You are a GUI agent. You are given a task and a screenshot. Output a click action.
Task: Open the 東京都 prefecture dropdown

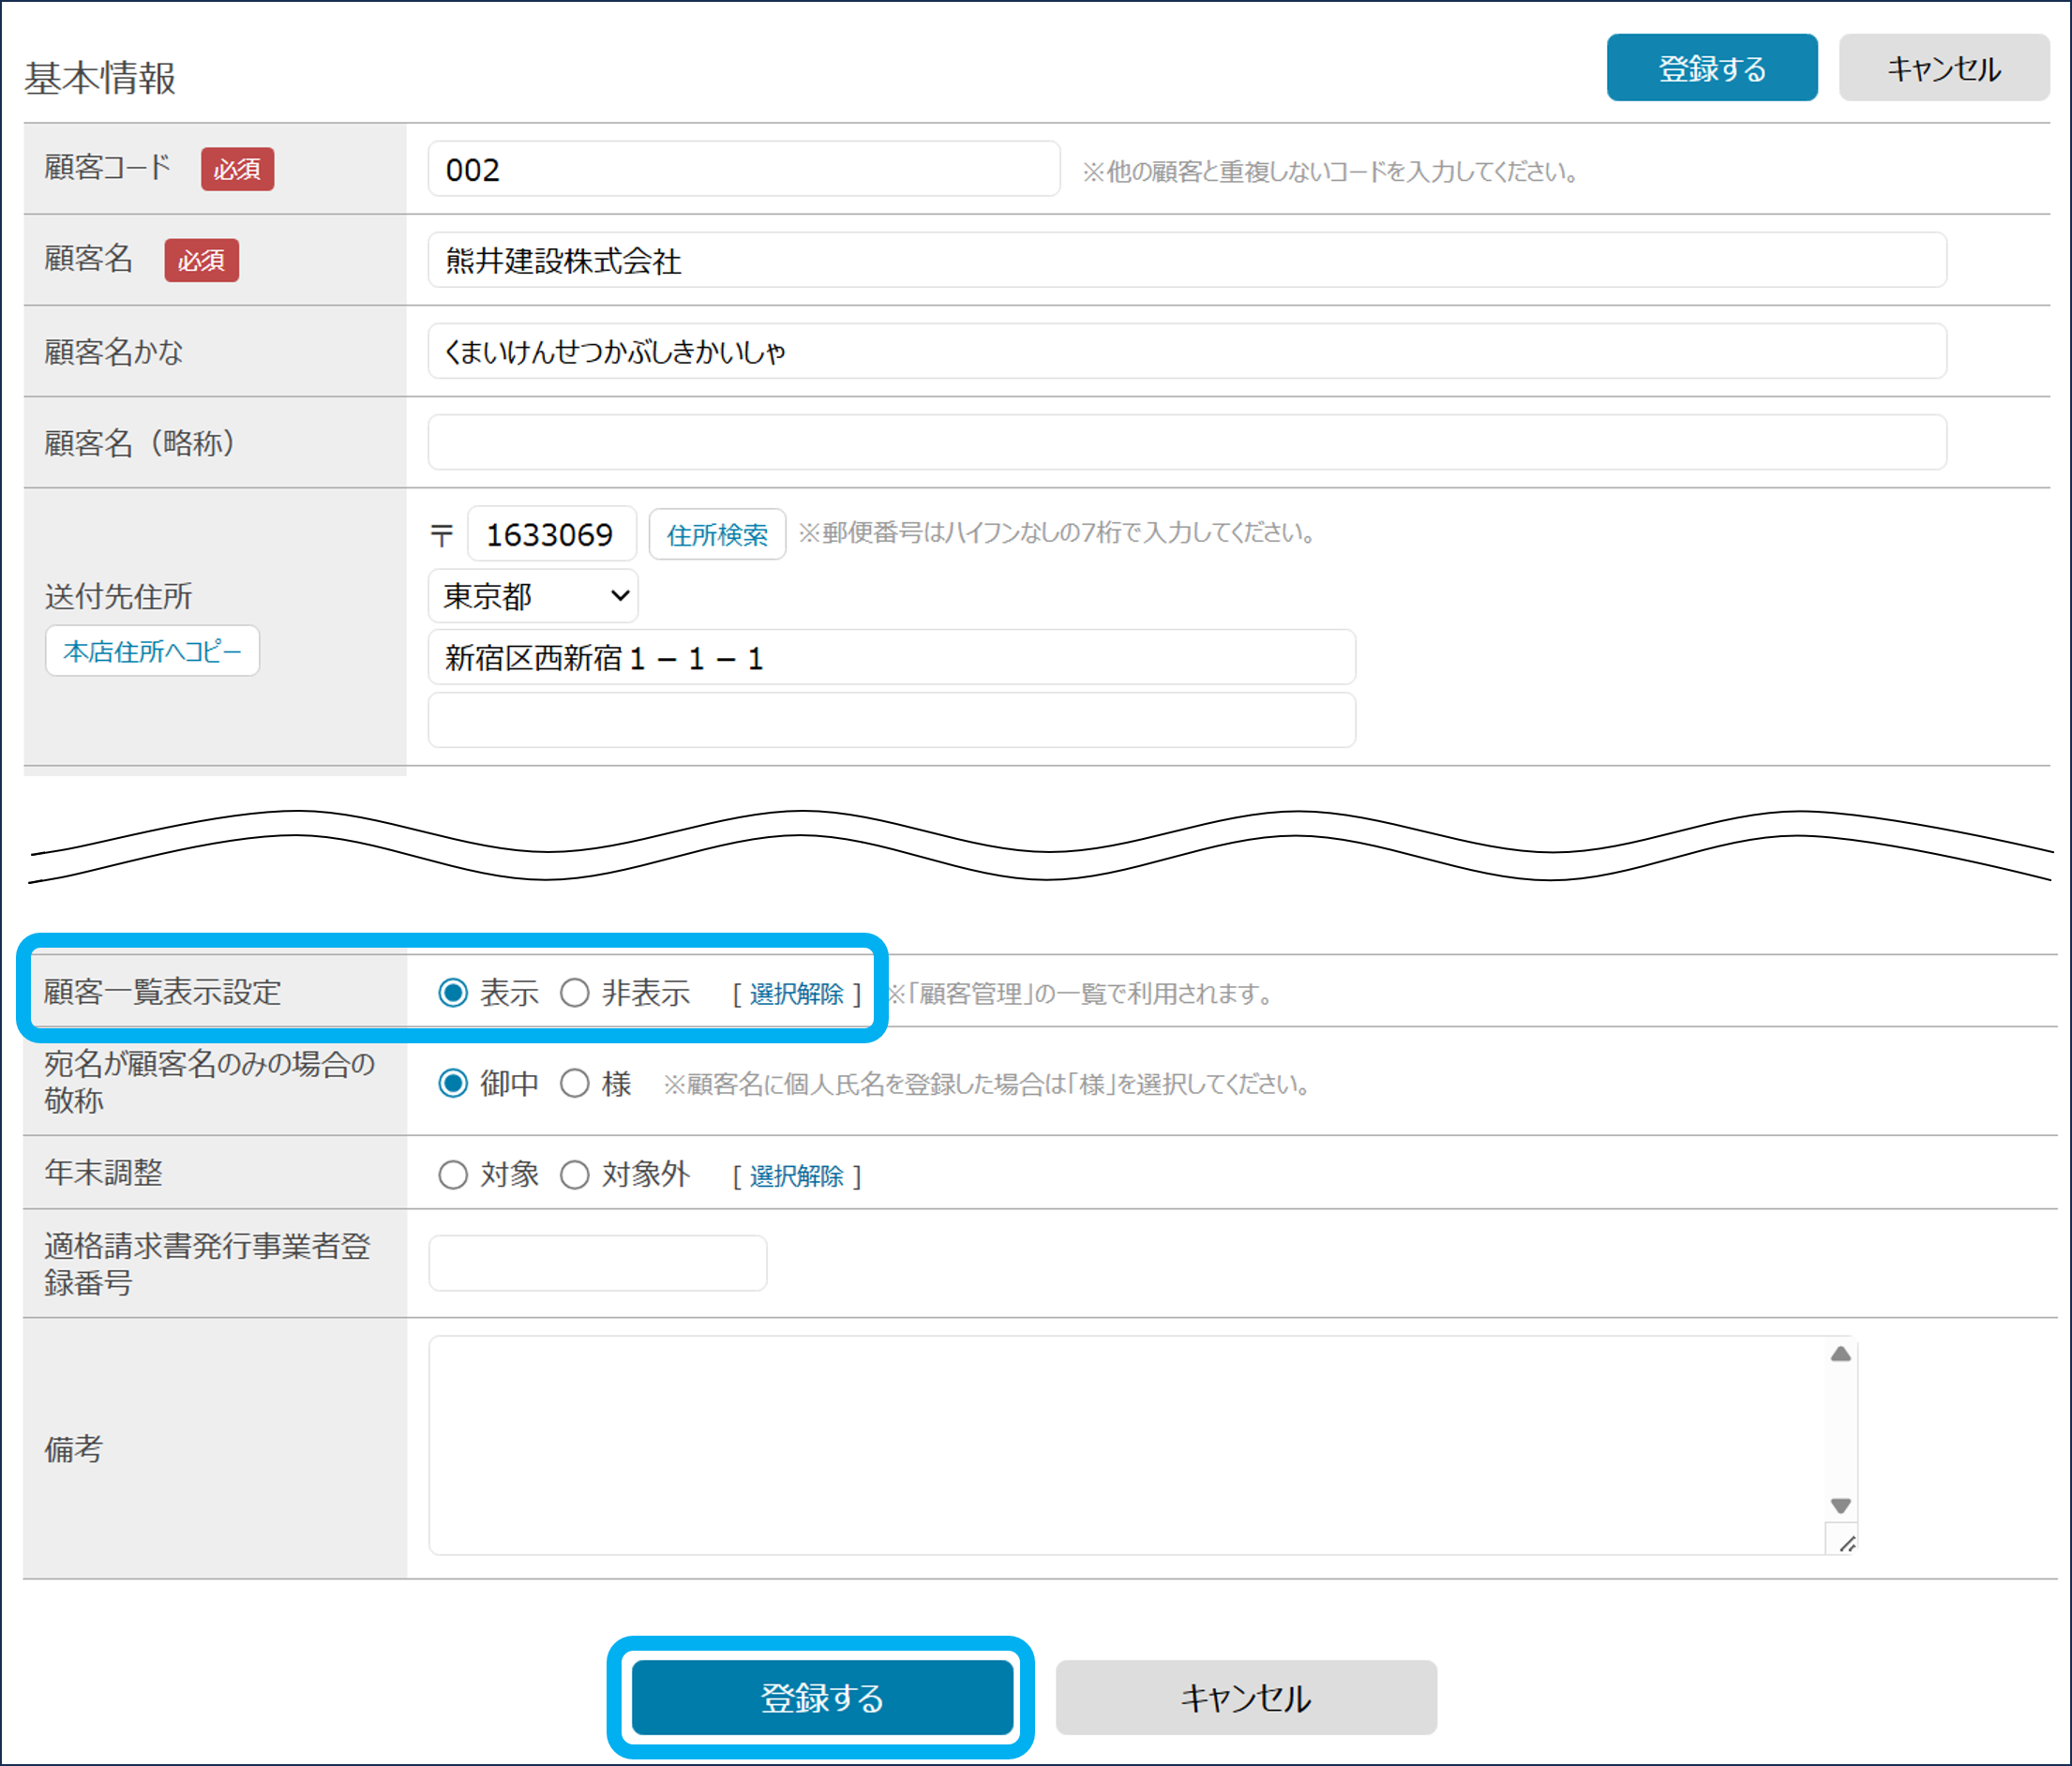tap(533, 596)
